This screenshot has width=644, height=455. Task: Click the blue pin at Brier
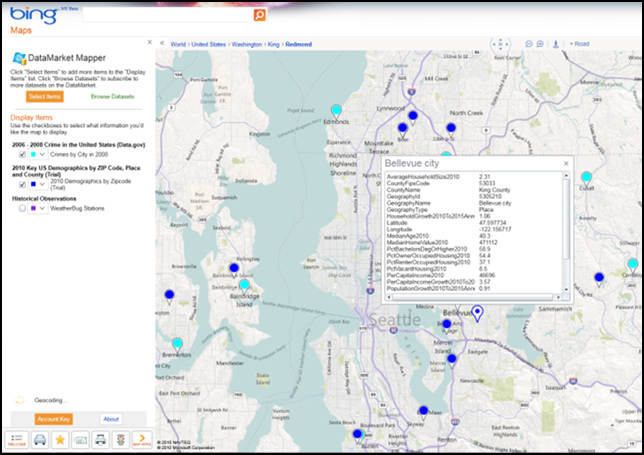pos(402,129)
